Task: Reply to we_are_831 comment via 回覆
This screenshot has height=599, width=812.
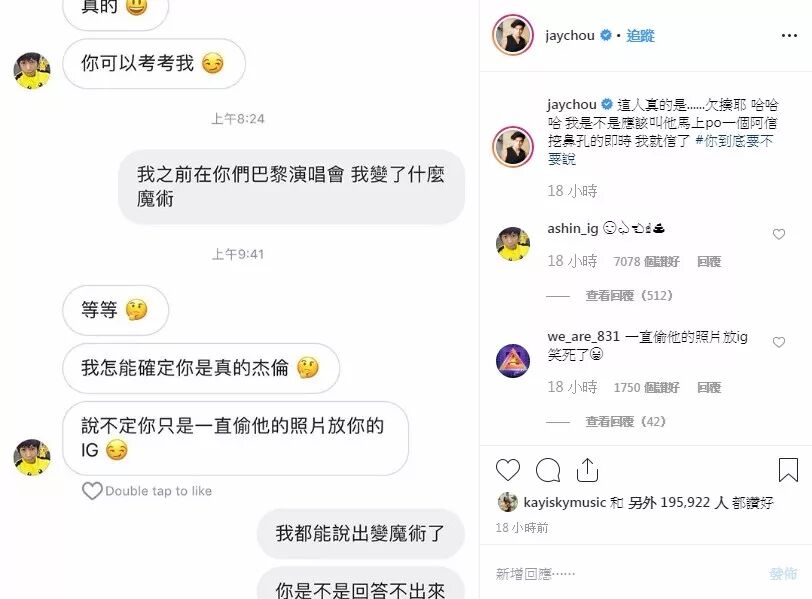Action: 709,388
